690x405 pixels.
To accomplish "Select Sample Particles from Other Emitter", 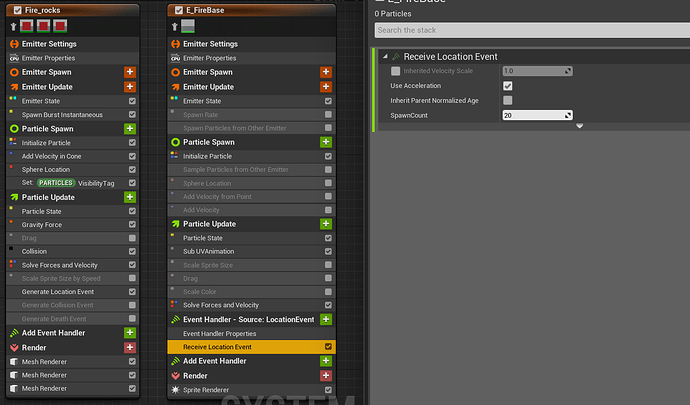I will click(251, 169).
